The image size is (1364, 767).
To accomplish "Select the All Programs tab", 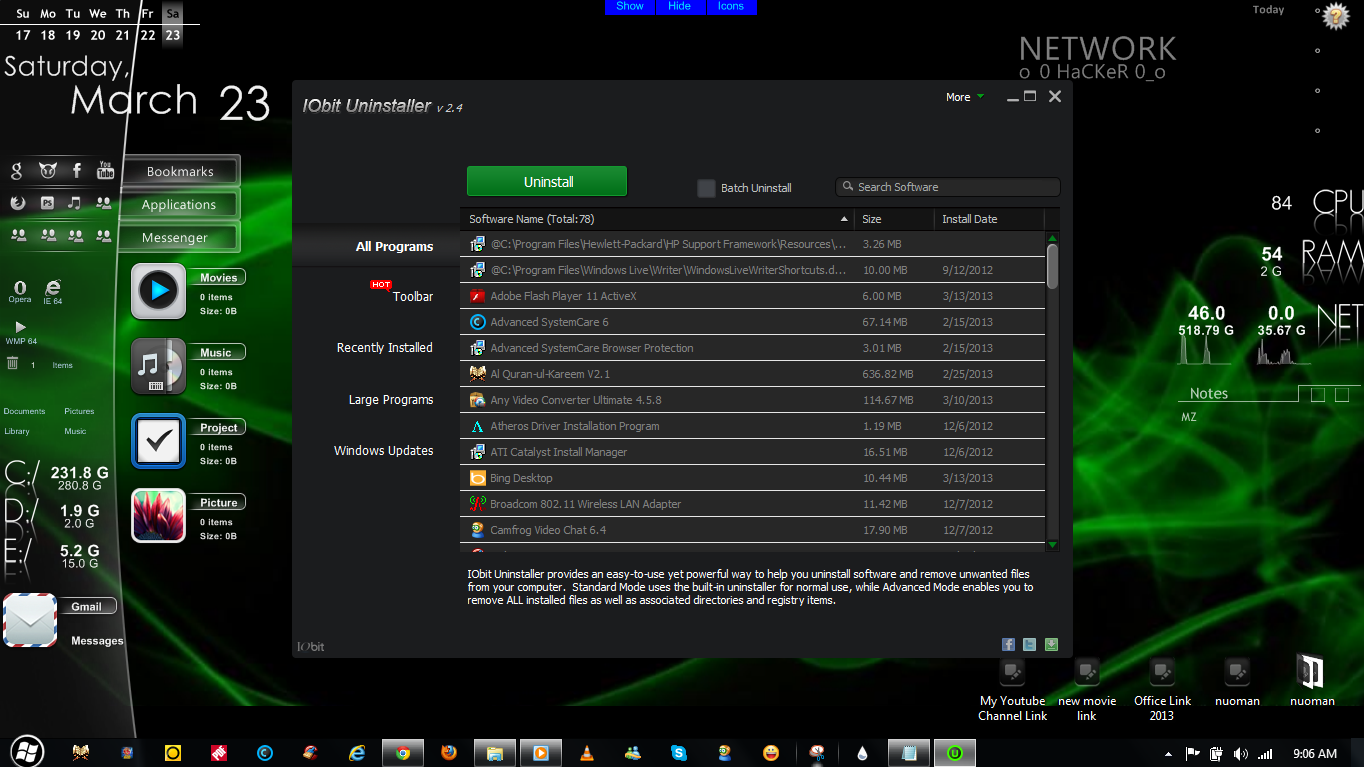I will tap(395, 247).
